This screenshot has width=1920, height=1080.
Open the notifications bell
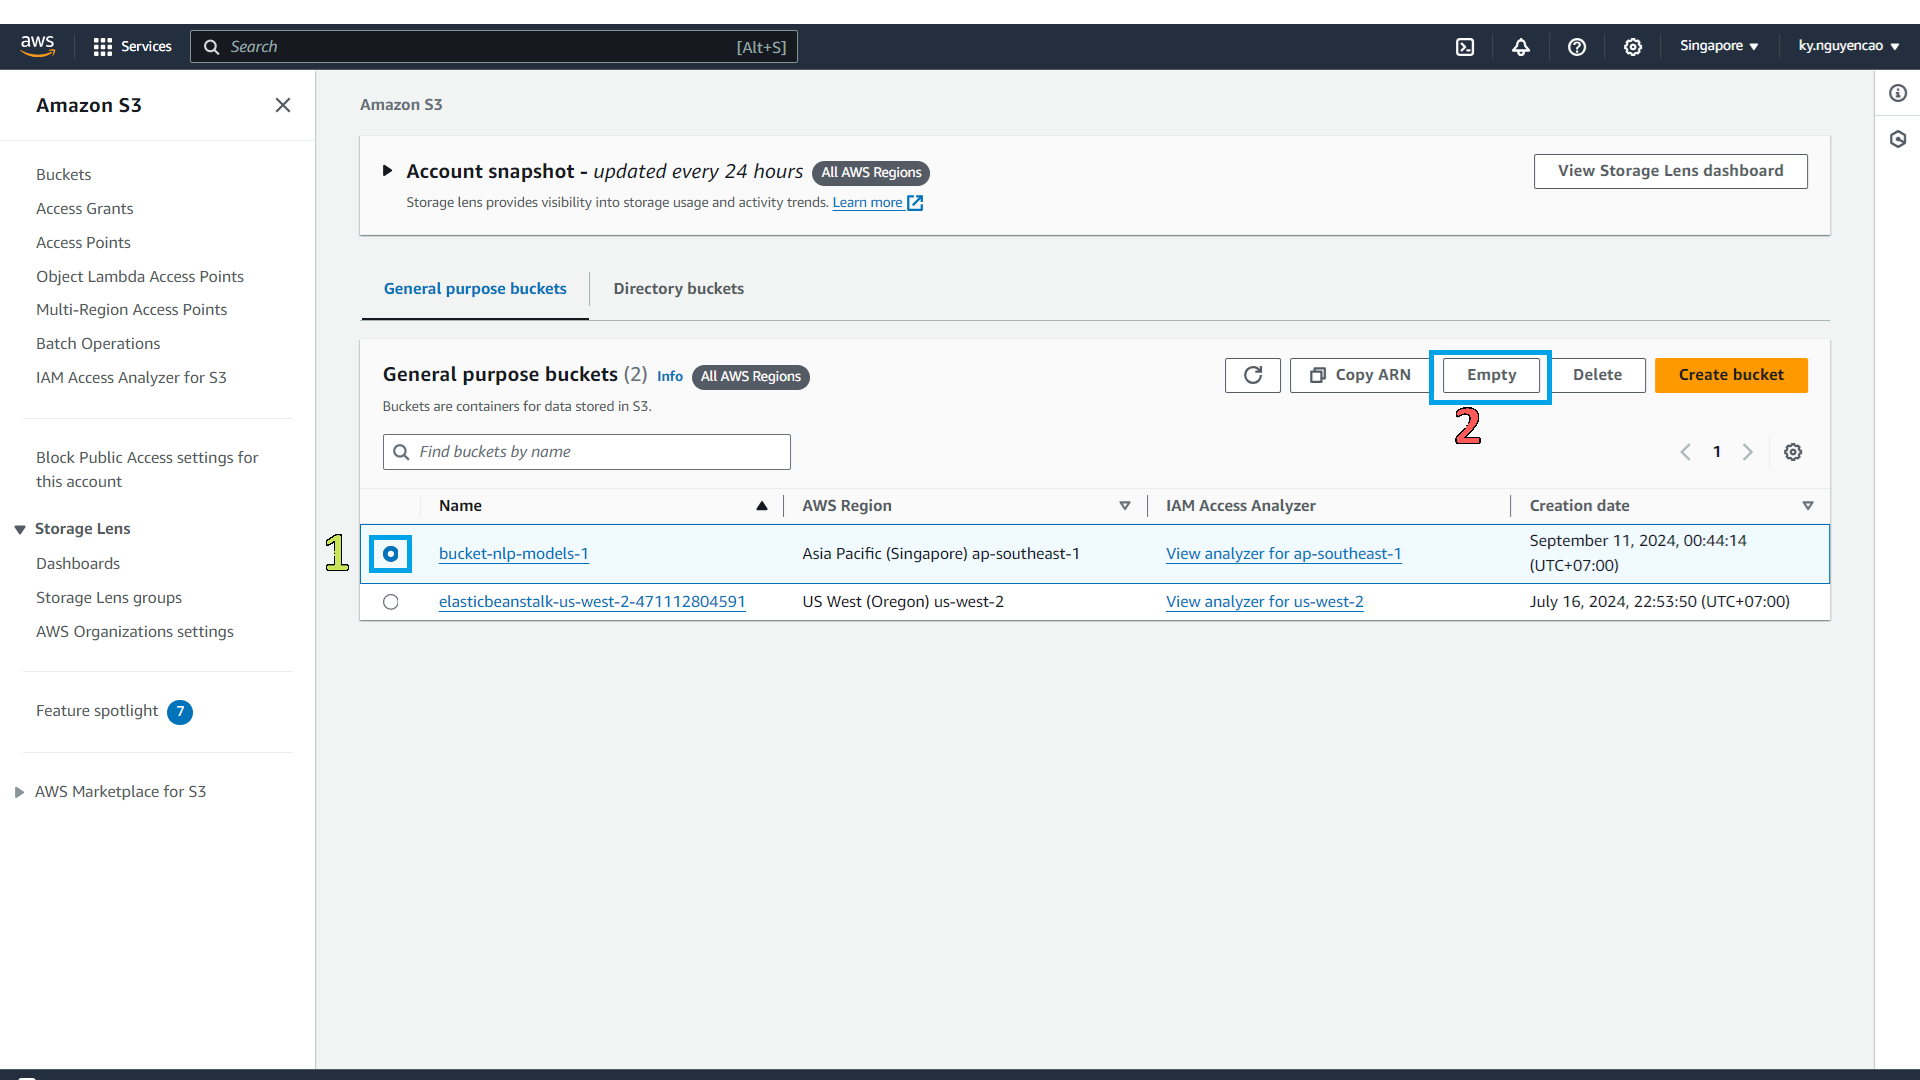pyautogui.click(x=1521, y=47)
